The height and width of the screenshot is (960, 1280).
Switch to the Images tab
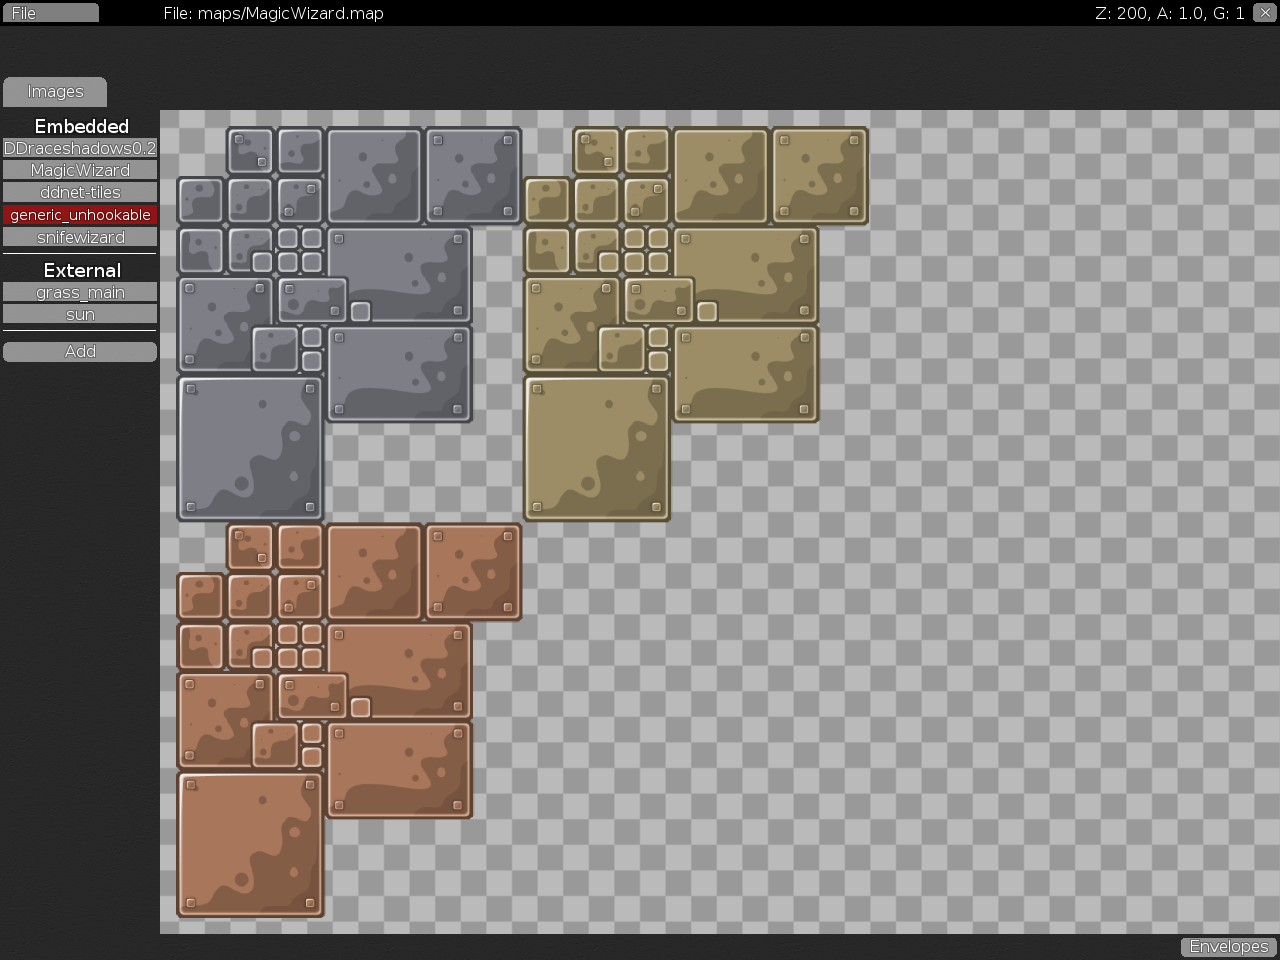[55, 92]
